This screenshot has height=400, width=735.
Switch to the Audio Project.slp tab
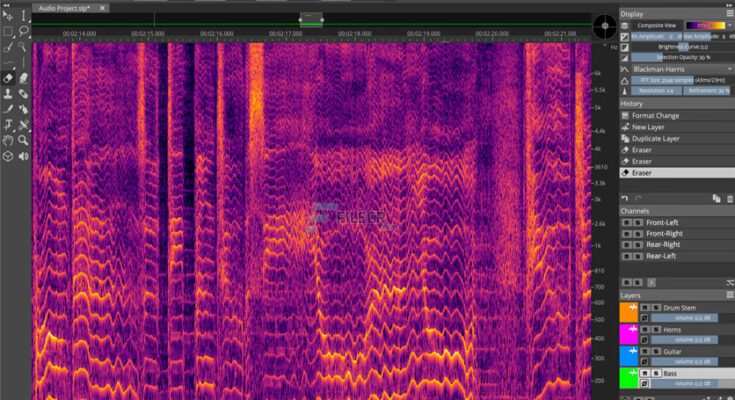[x=62, y=7]
